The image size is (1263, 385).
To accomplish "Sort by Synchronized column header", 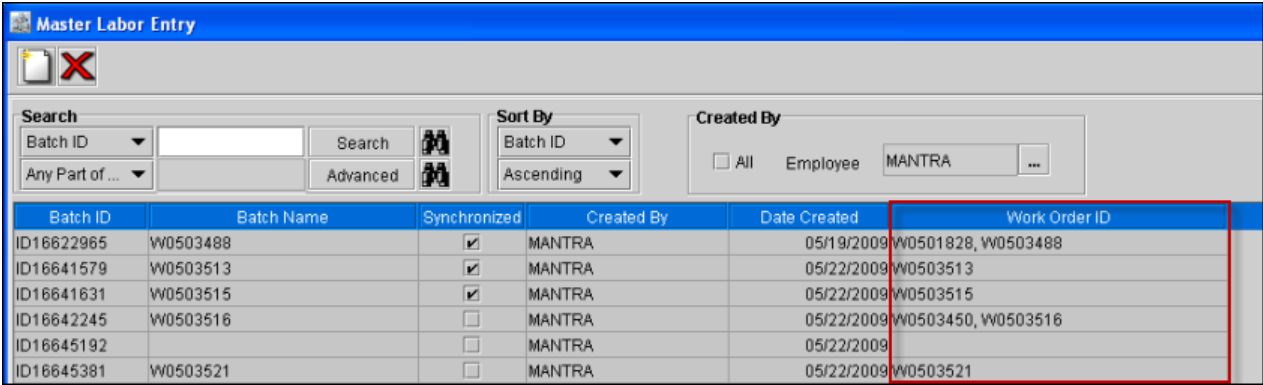I will pos(472,217).
